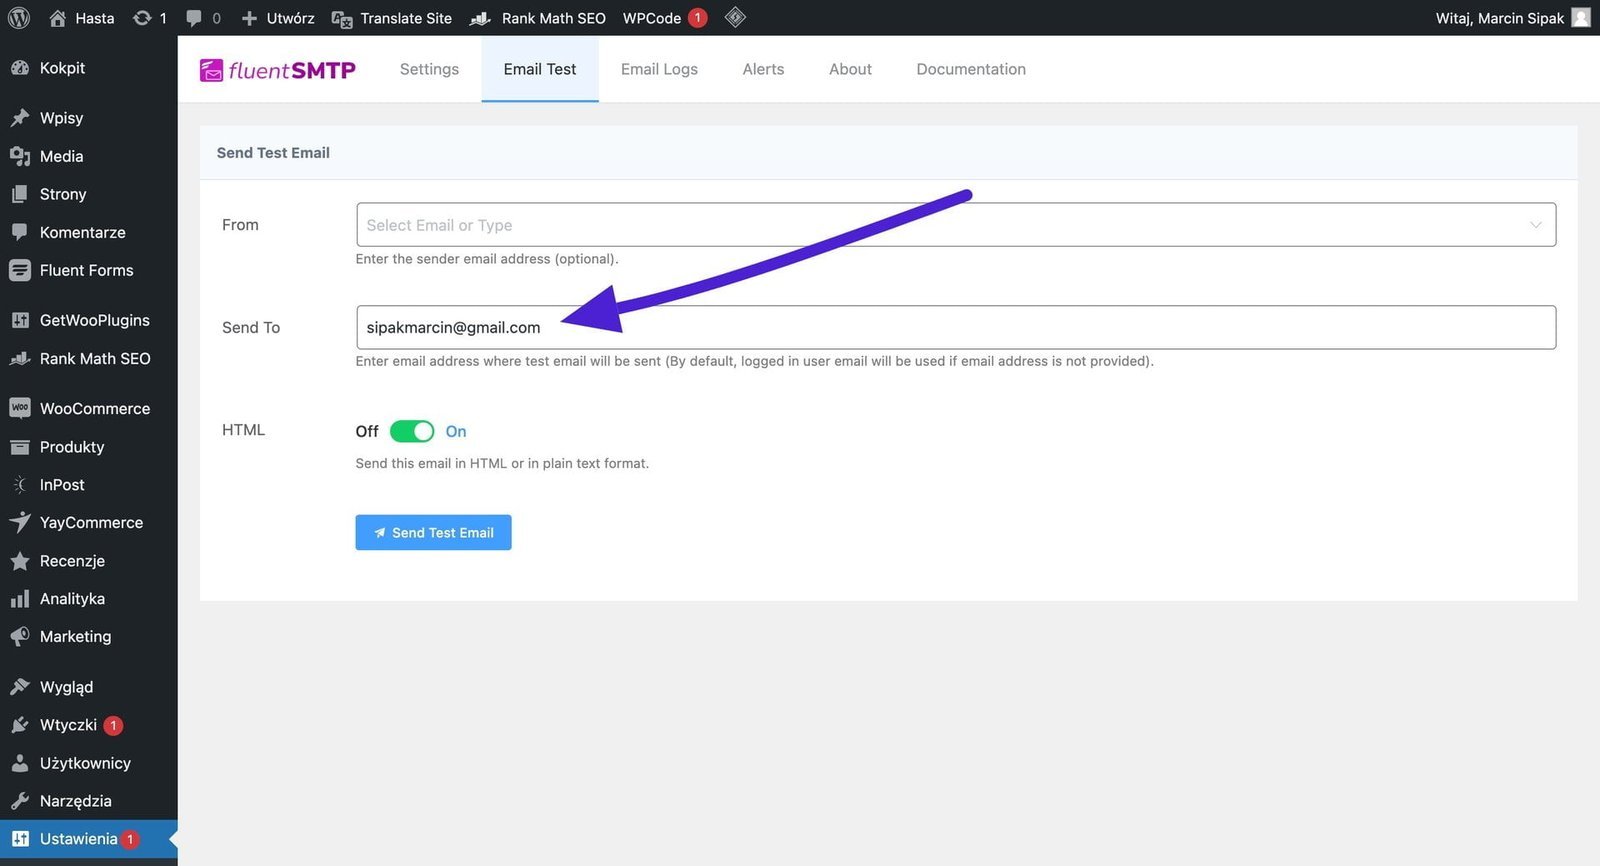Viewport: 1600px width, 866px height.
Task: Open the Utwórz new content menu
Action: pyautogui.click(x=279, y=18)
